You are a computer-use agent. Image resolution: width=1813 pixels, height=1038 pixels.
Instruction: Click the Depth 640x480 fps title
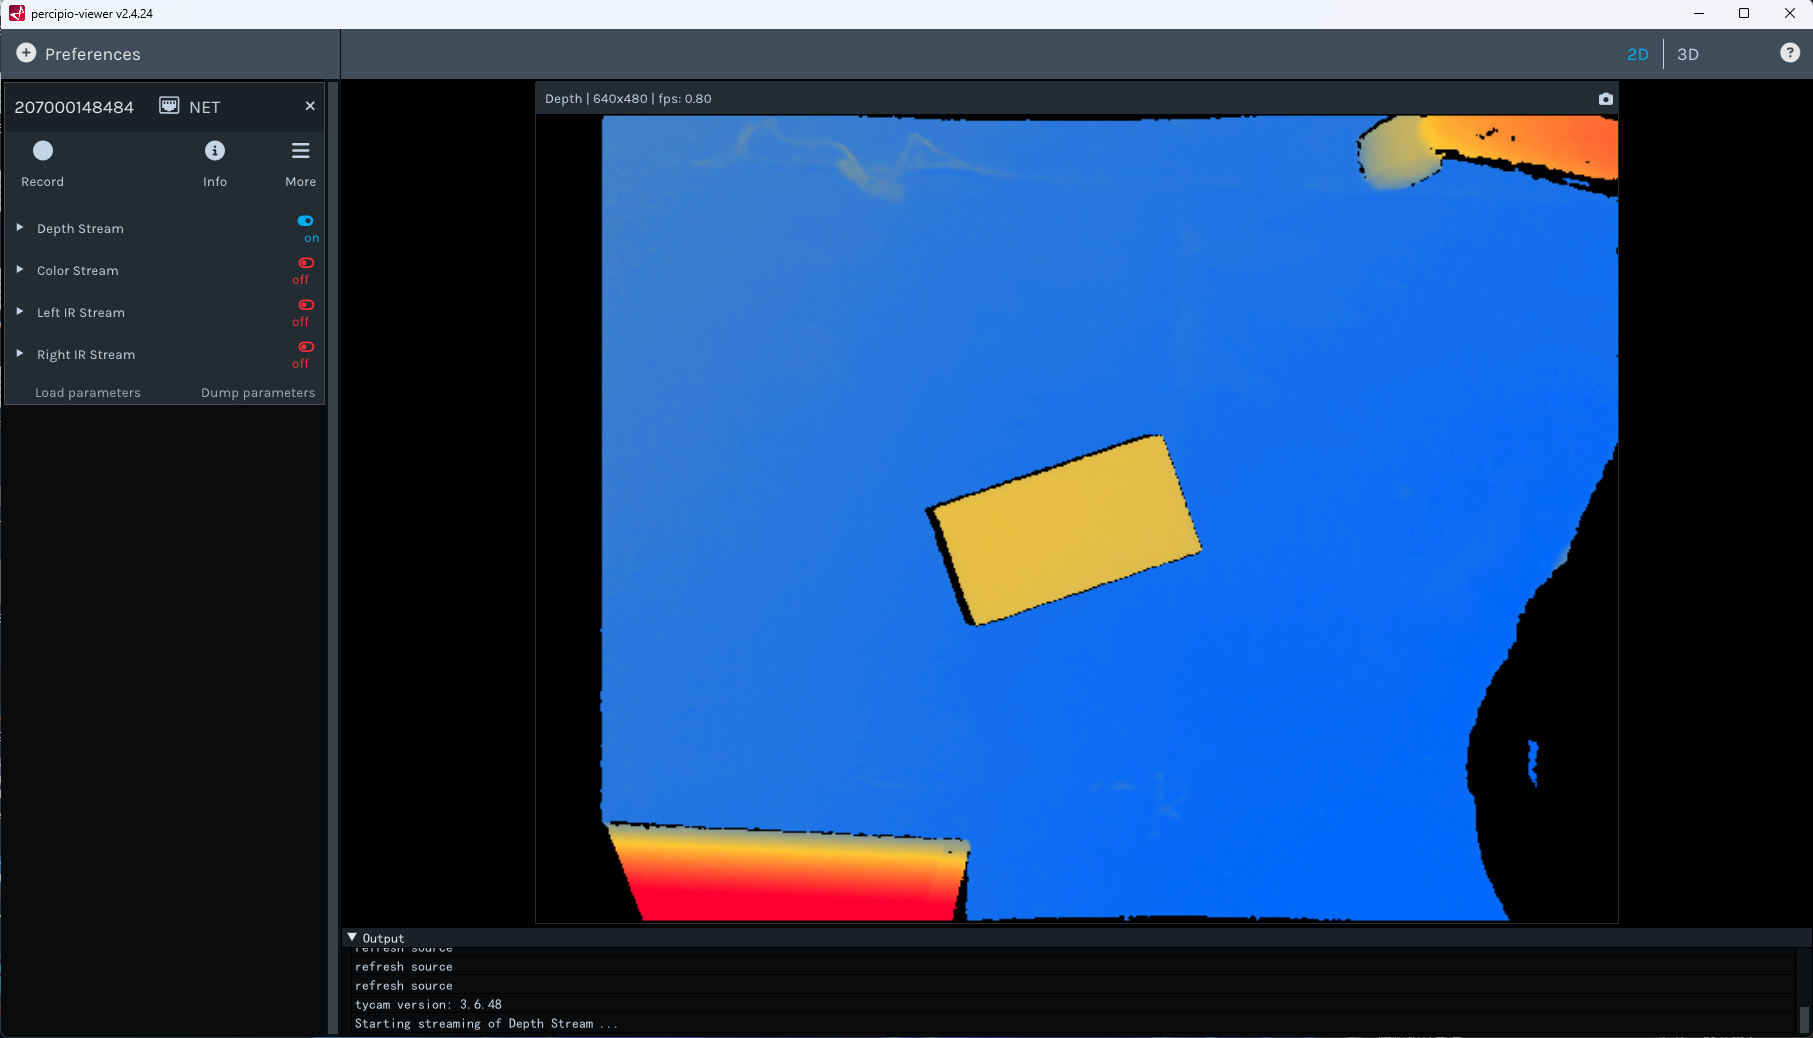(628, 99)
